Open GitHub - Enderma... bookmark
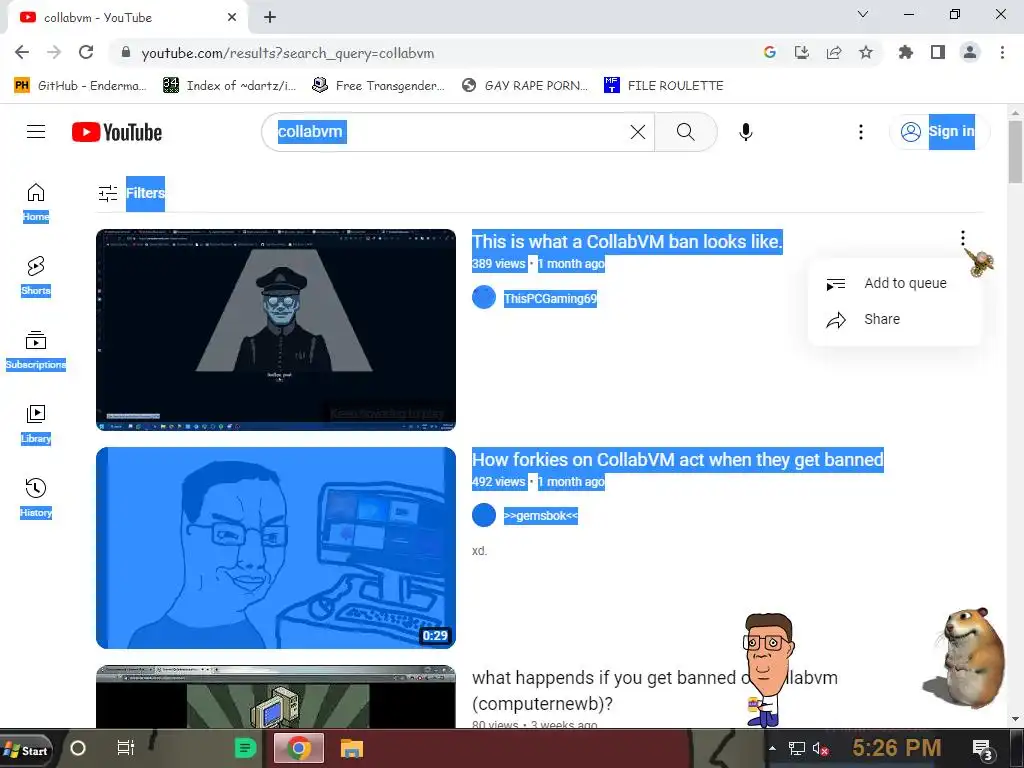This screenshot has width=1024, height=768. [80, 86]
